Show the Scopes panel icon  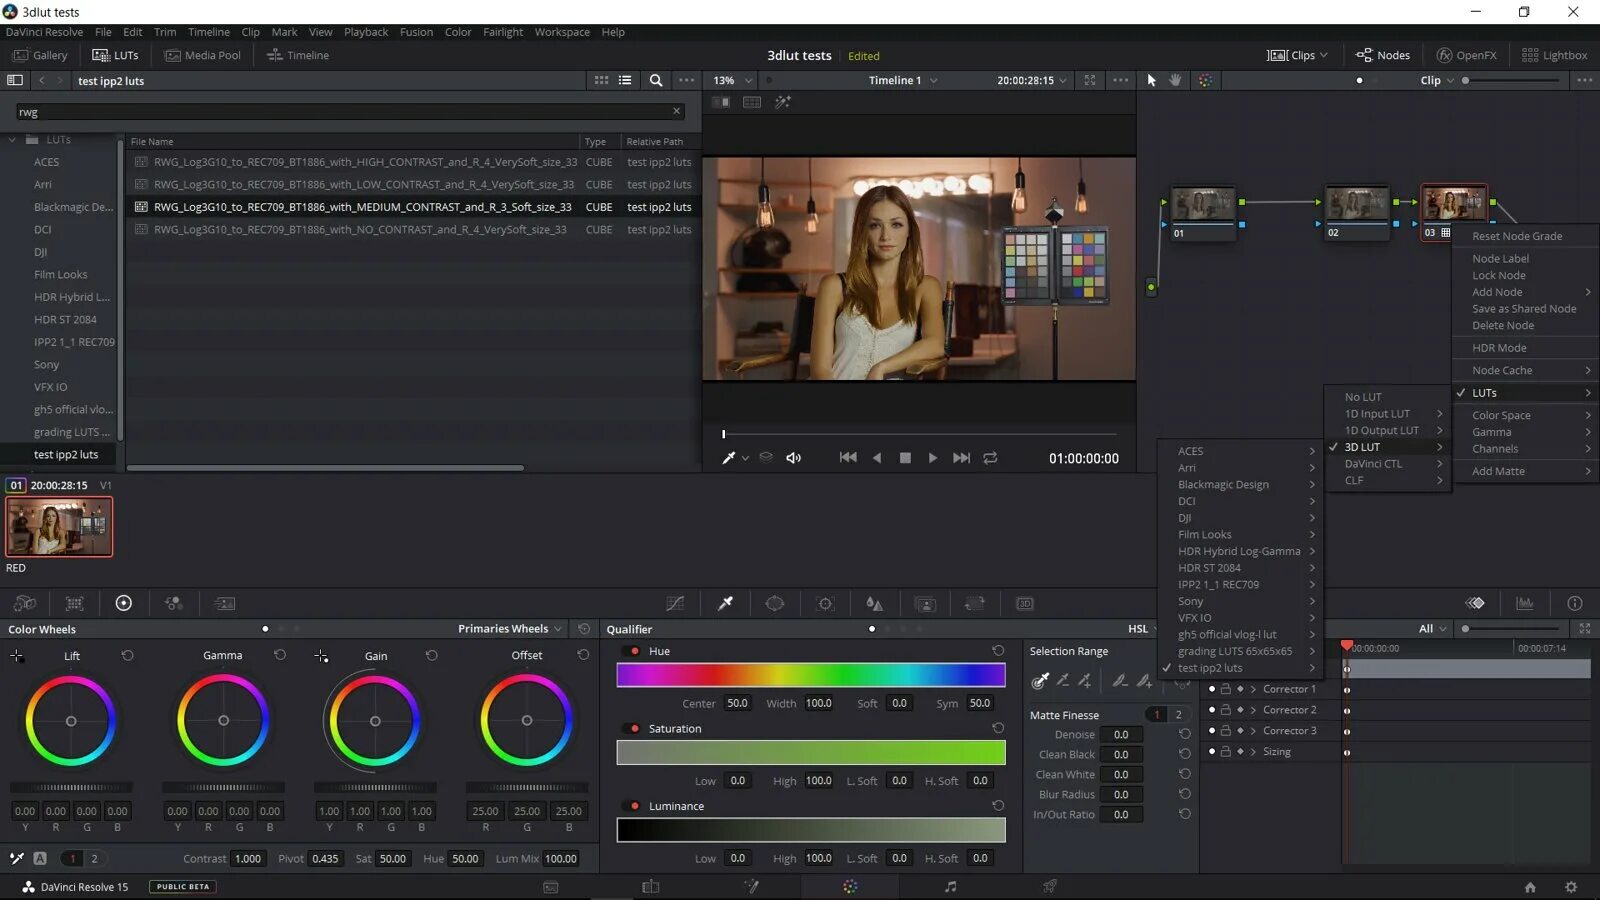(x=1525, y=603)
